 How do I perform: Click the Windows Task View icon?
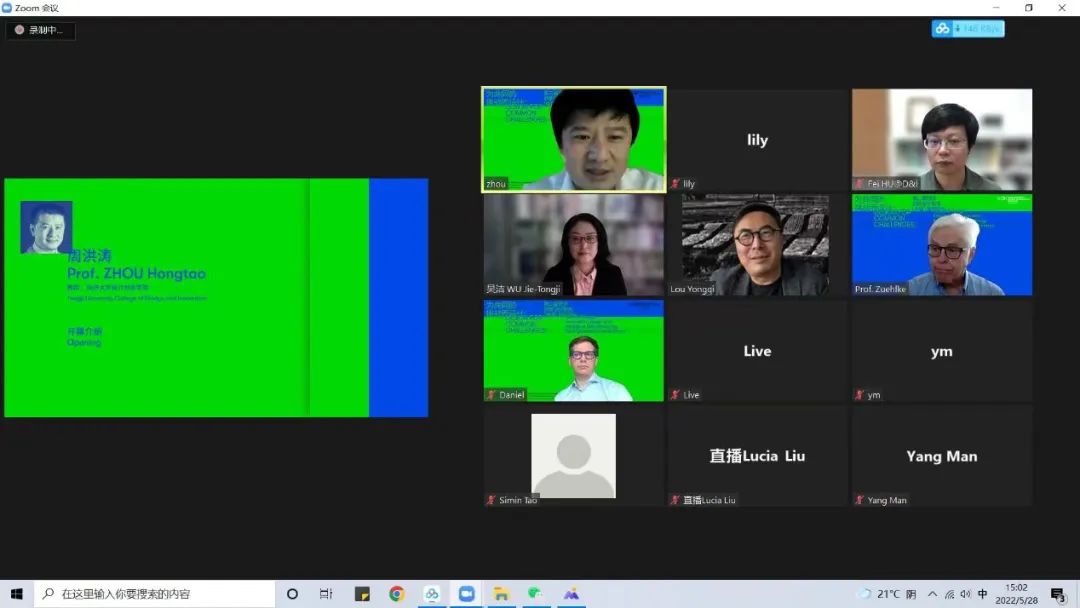coord(326,594)
